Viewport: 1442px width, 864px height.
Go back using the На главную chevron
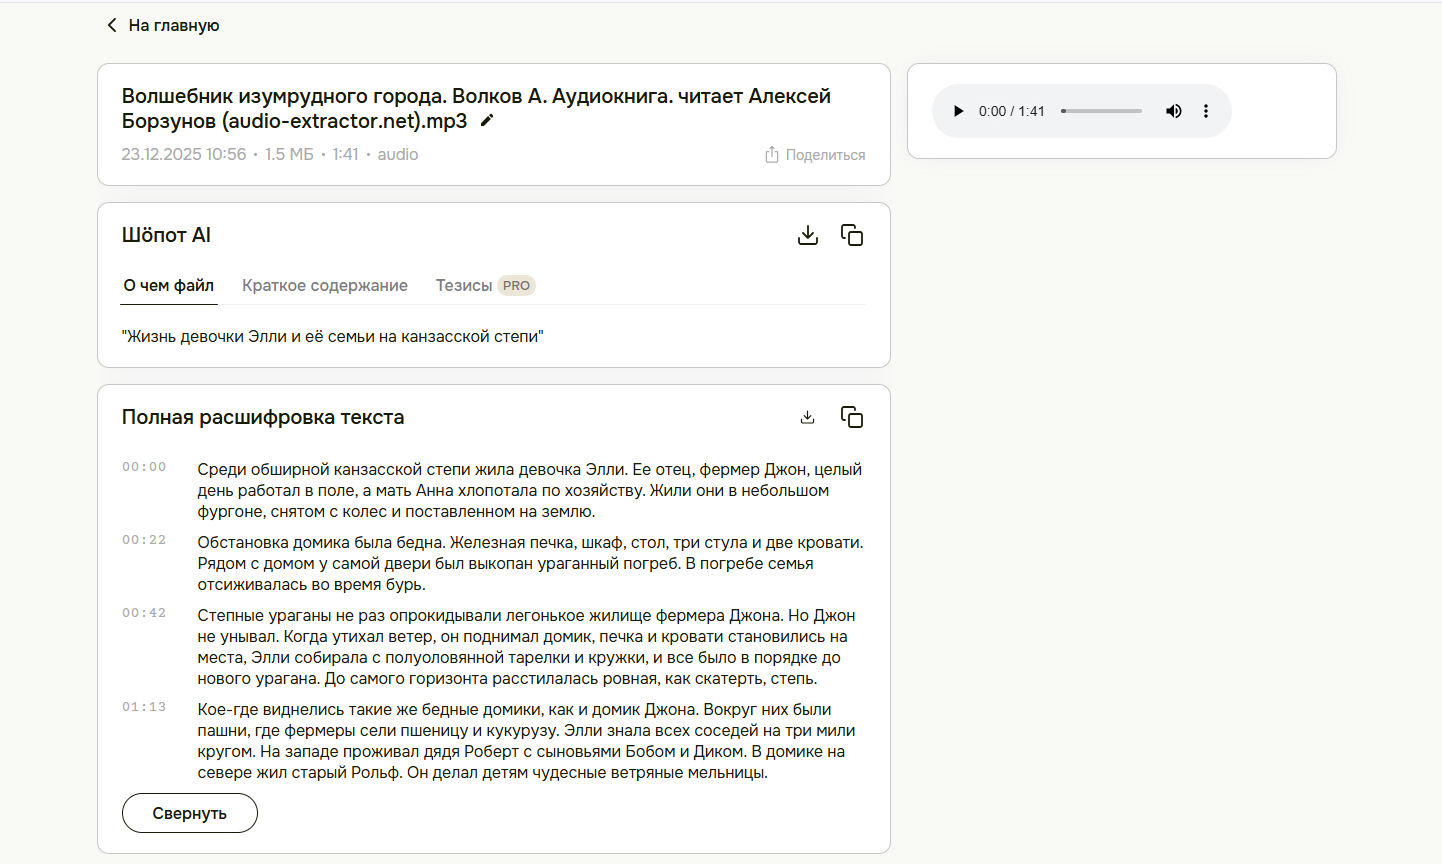[x=111, y=24]
